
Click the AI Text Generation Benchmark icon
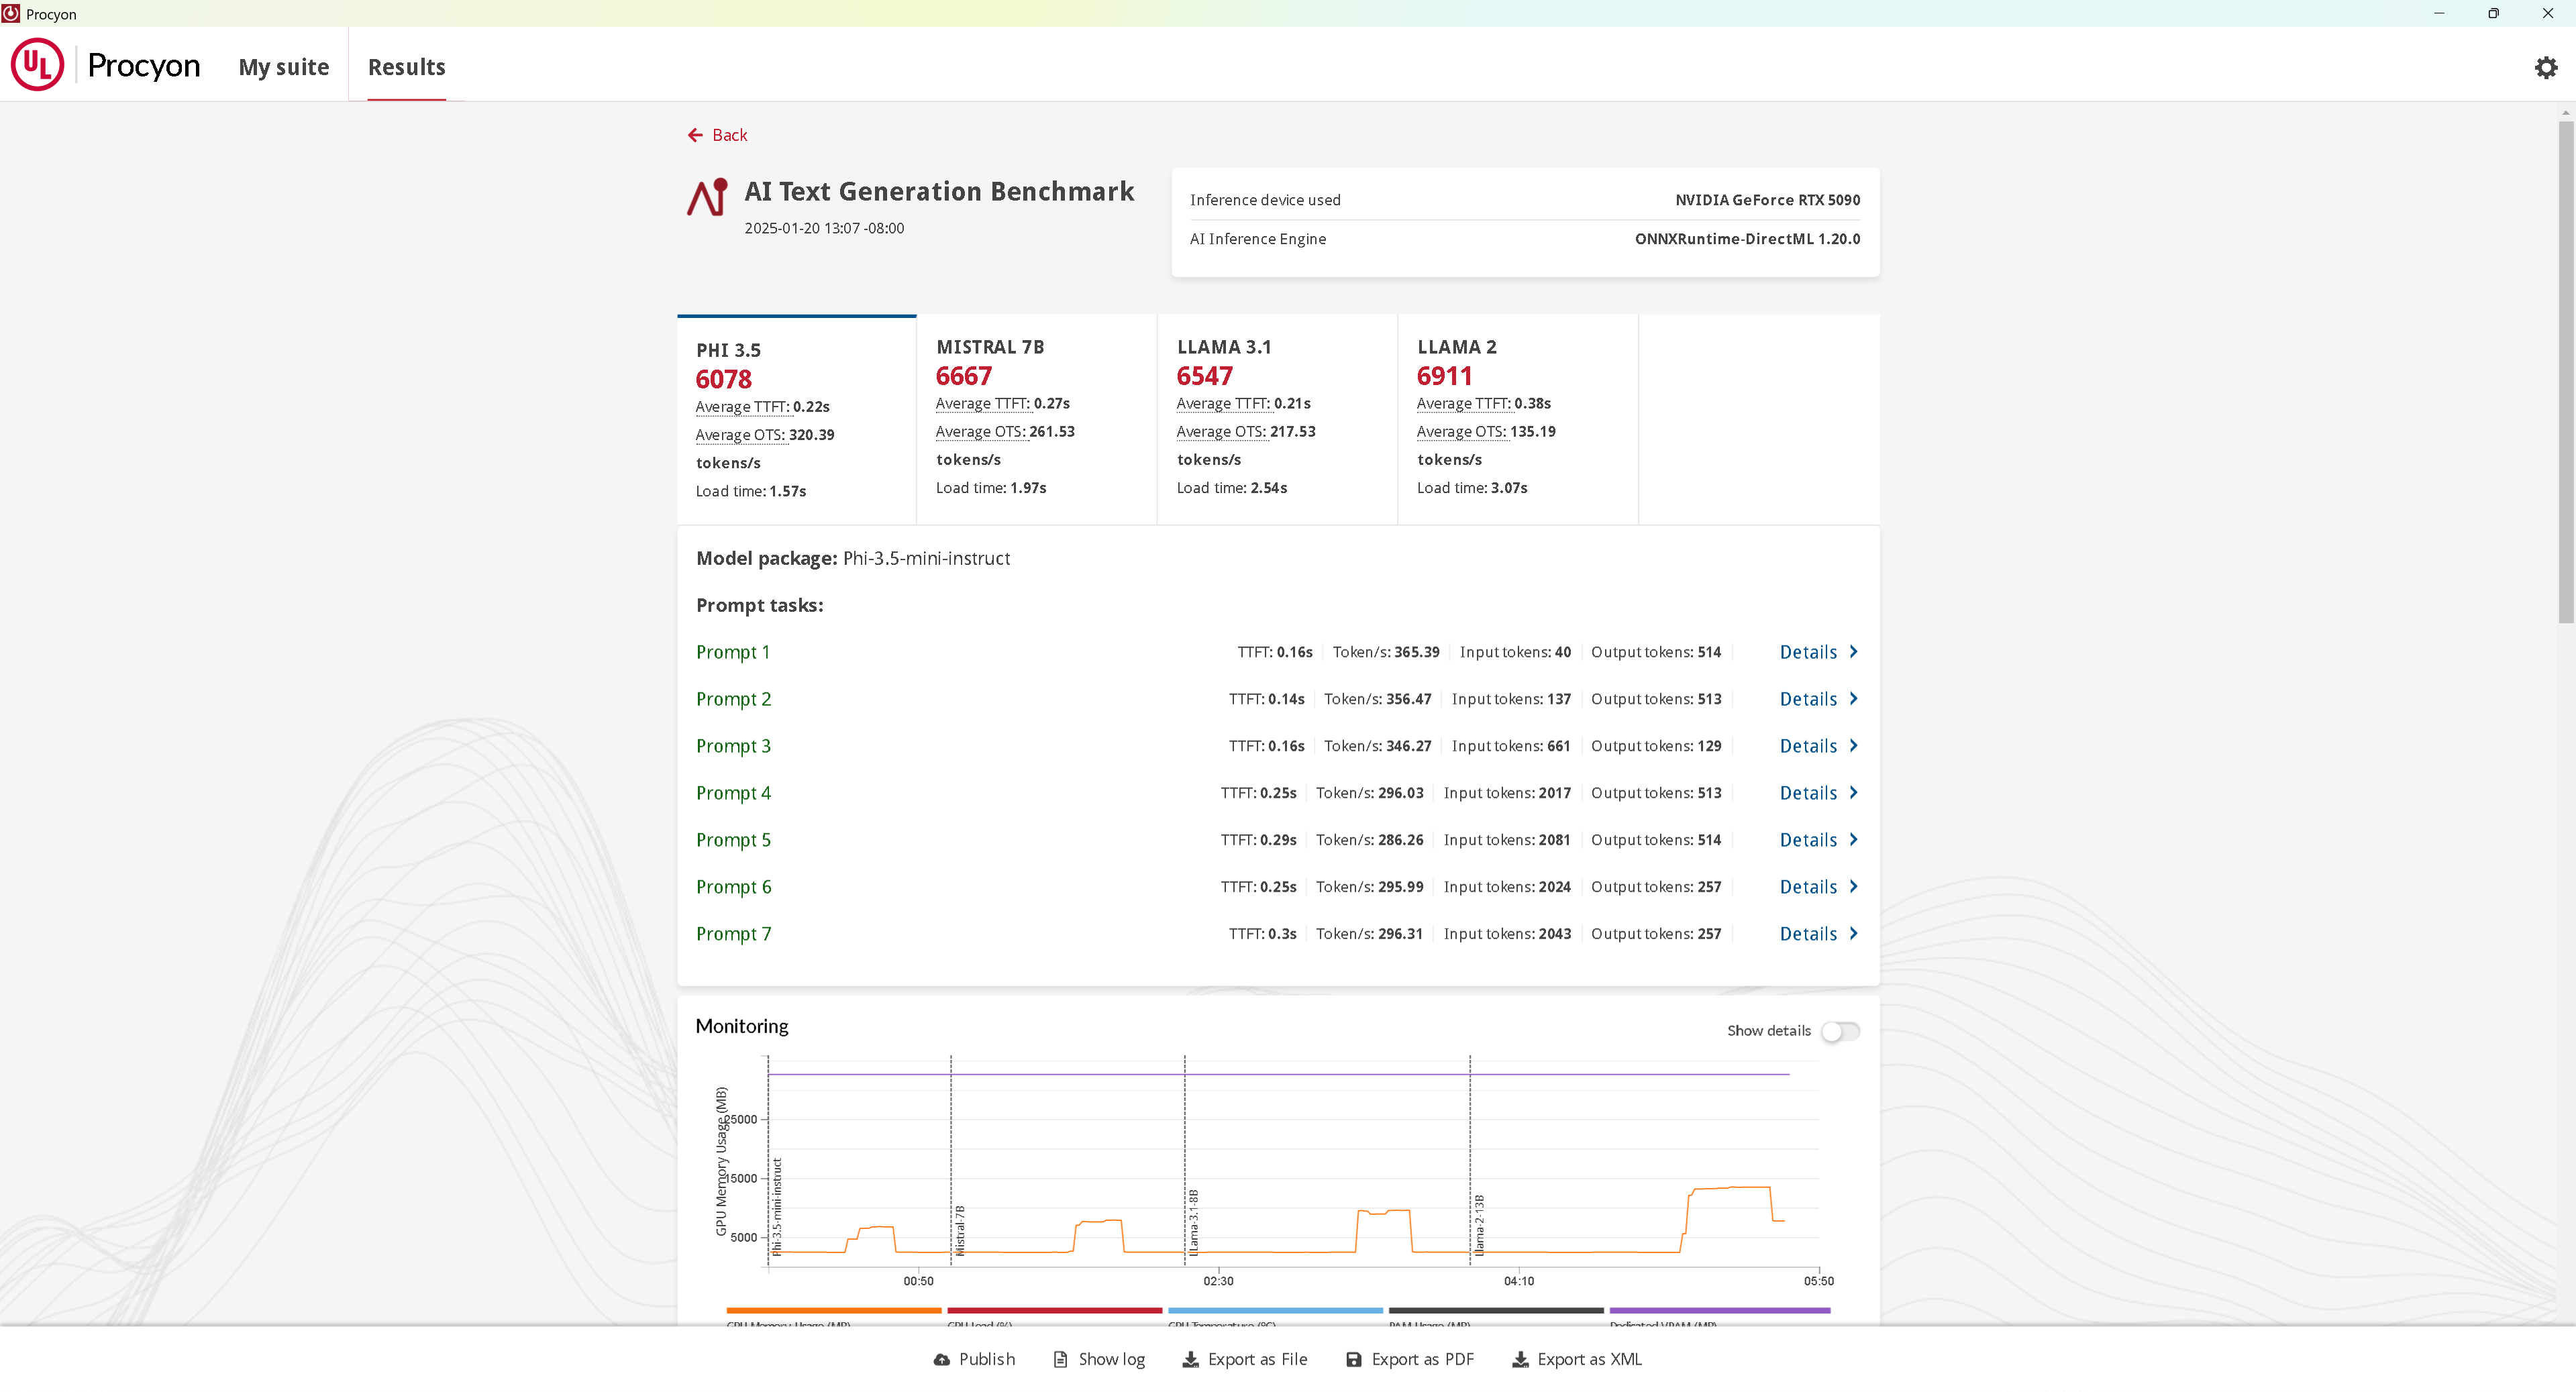(x=707, y=197)
